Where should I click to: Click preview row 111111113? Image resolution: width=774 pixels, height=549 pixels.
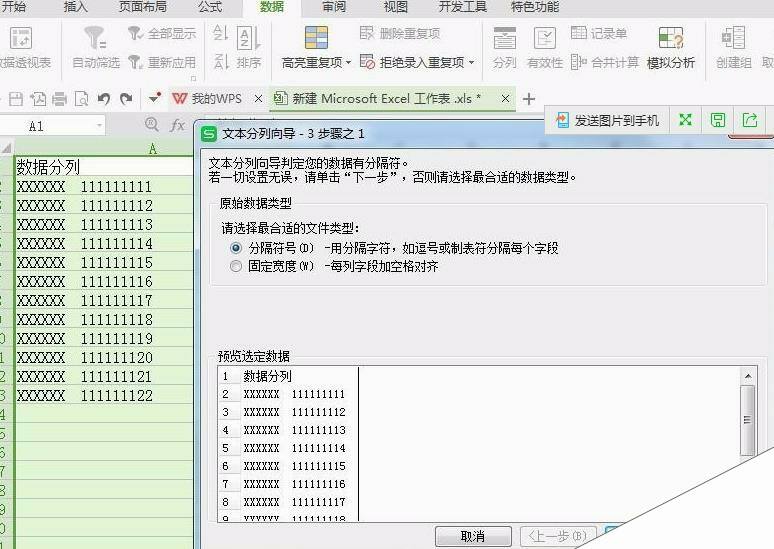295,430
